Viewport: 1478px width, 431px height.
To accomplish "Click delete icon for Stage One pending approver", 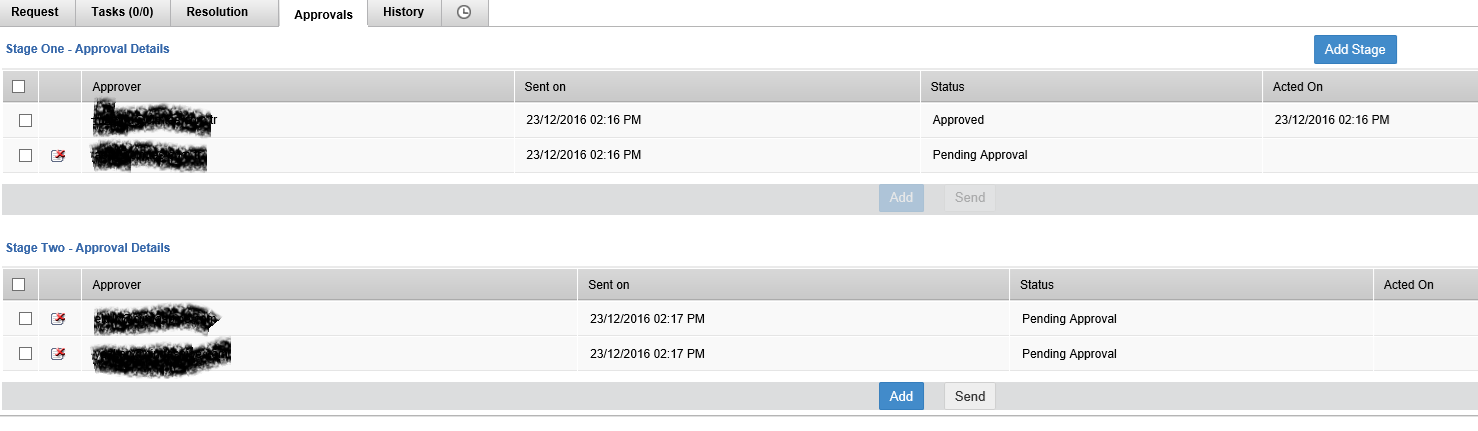I will click(x=58, y=156).
